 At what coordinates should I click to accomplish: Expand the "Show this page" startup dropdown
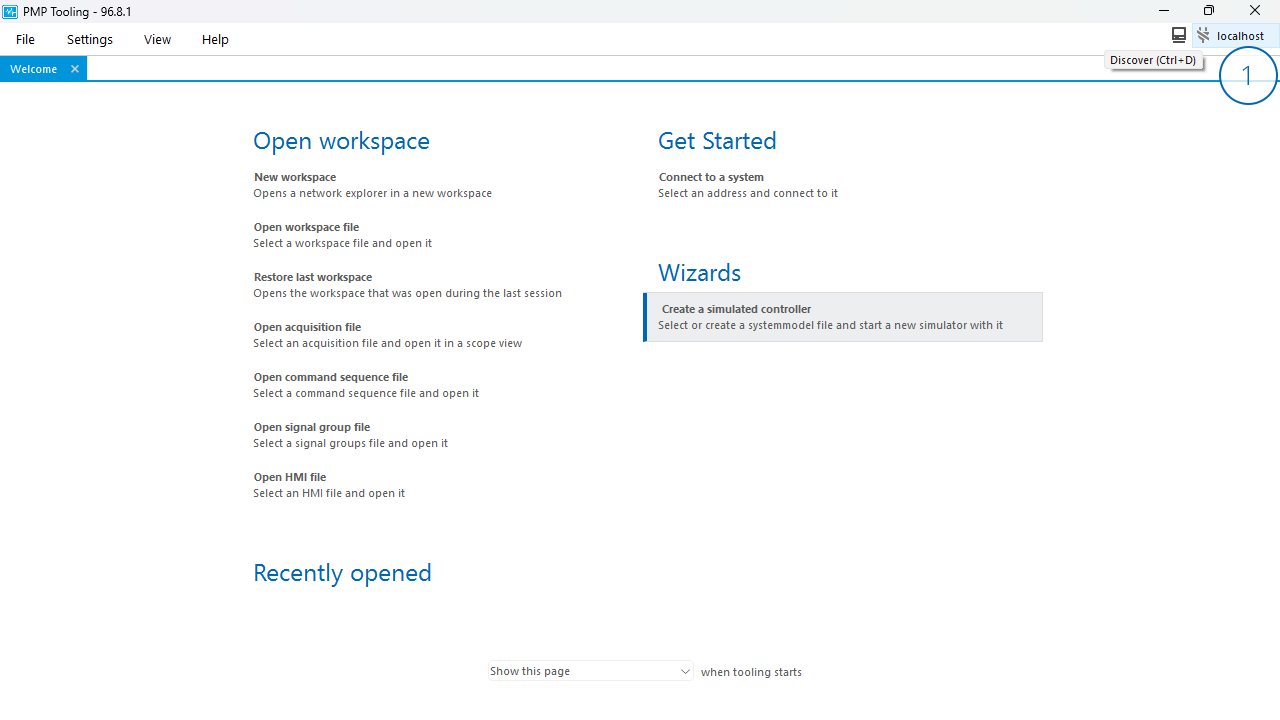tap(590, 671)
